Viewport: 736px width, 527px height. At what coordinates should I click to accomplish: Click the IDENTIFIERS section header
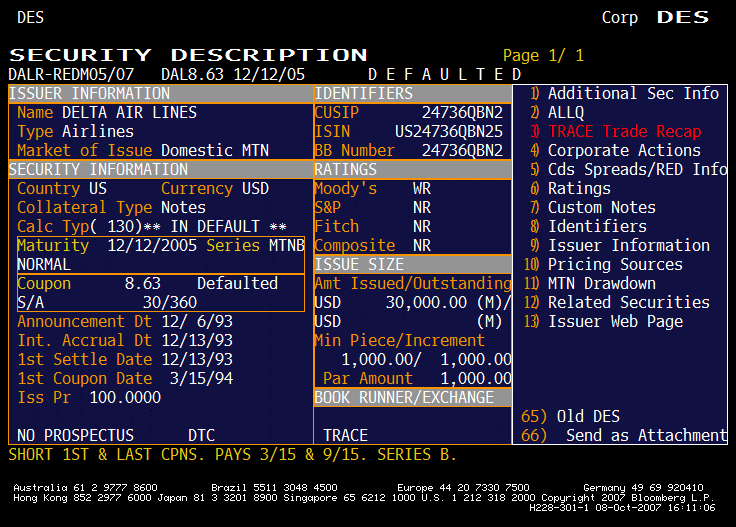[413, 94]
